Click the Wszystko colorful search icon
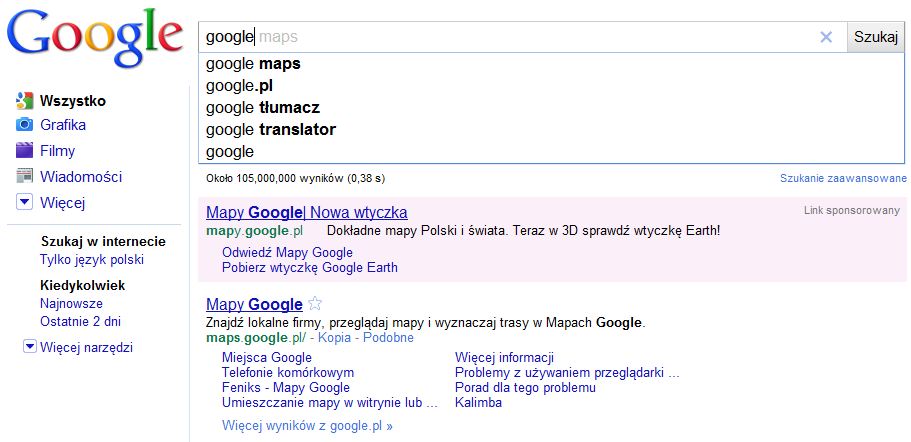 [x=24, y=101]
